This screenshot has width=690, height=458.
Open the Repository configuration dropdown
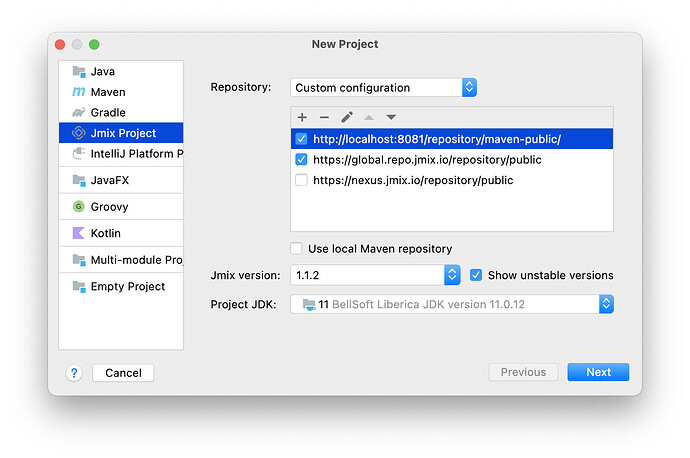(383, 88)
